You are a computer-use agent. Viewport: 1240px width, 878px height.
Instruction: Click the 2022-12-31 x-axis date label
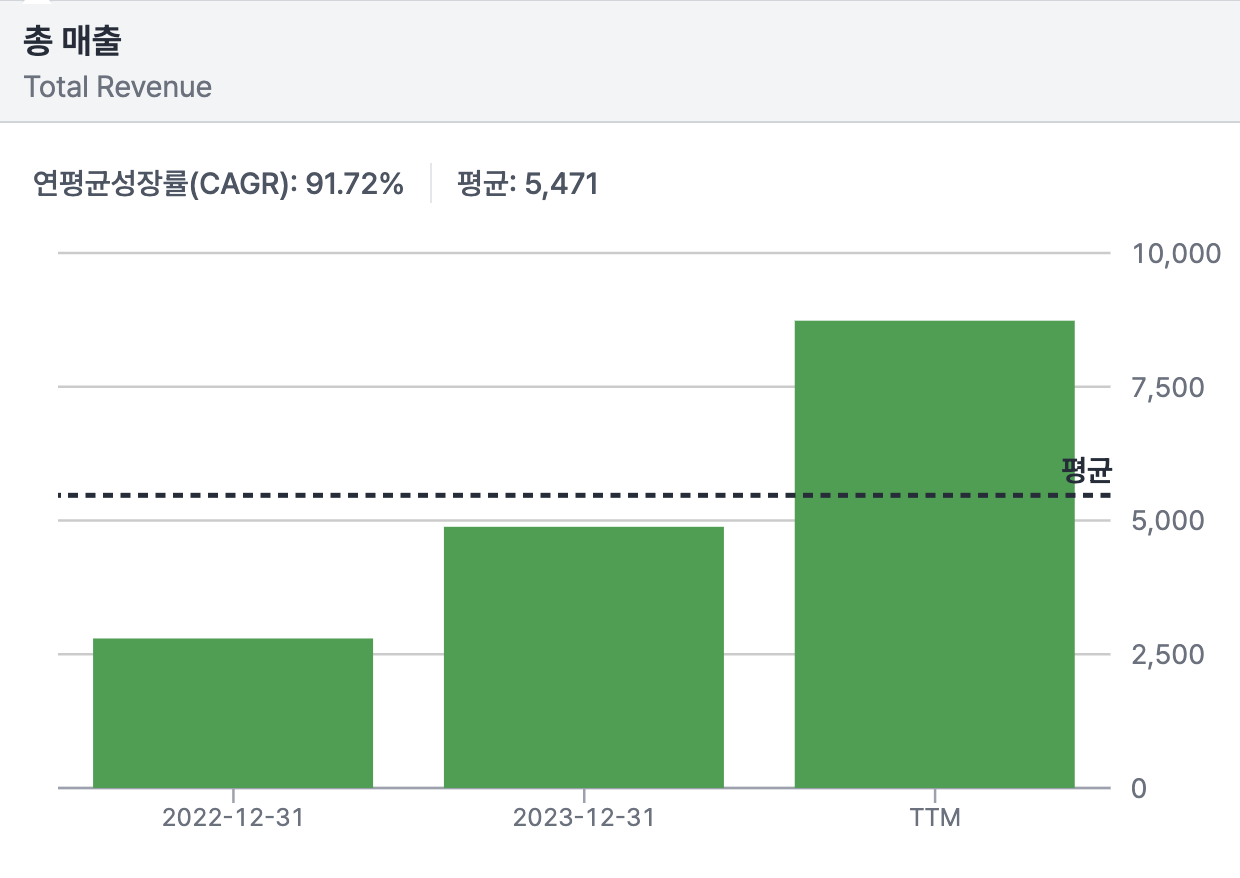233,818
